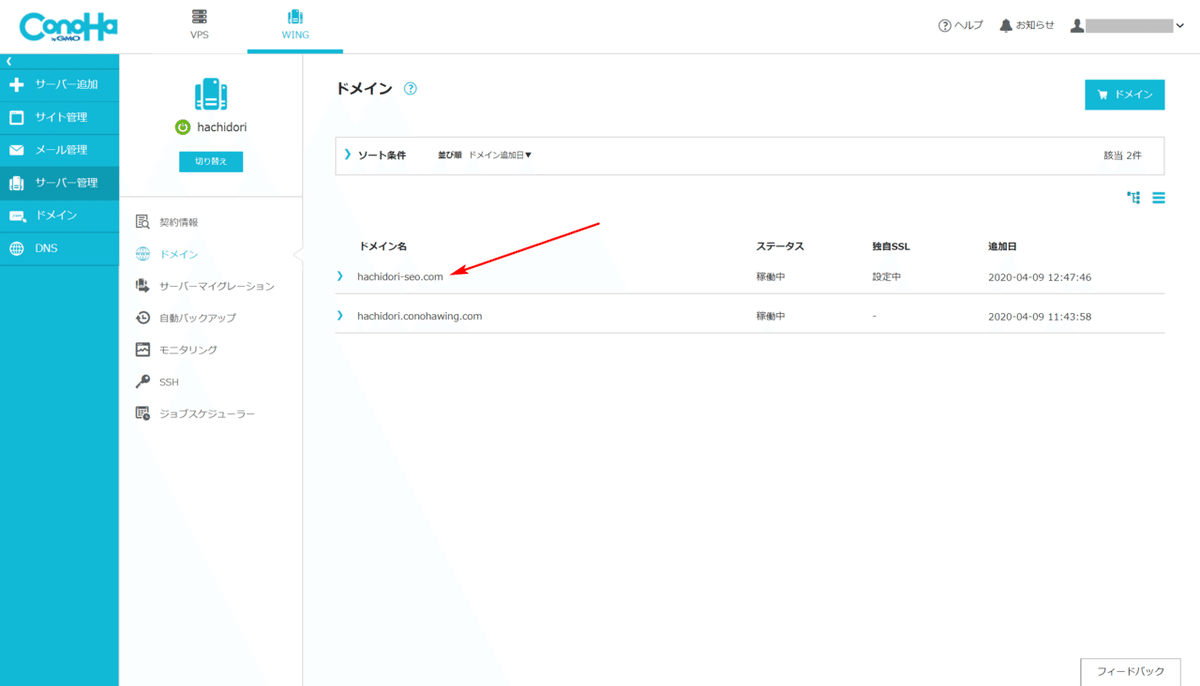Expand the hachidori.conohawing.com row
This screenshot has width=1200, height=686.
click(x=340, y=316)
